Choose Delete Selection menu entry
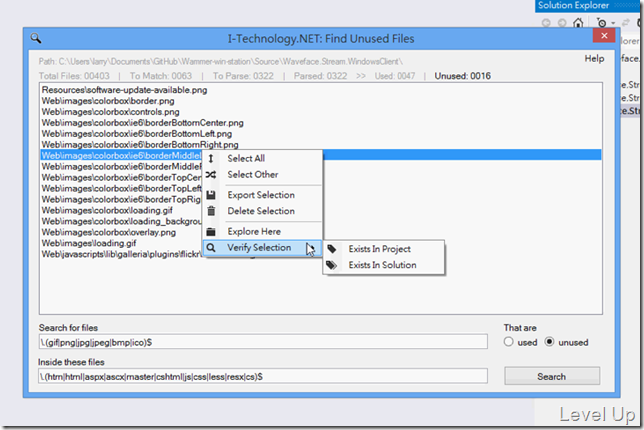This screenshot has height=430, width=644. click(x=261, y=211)
